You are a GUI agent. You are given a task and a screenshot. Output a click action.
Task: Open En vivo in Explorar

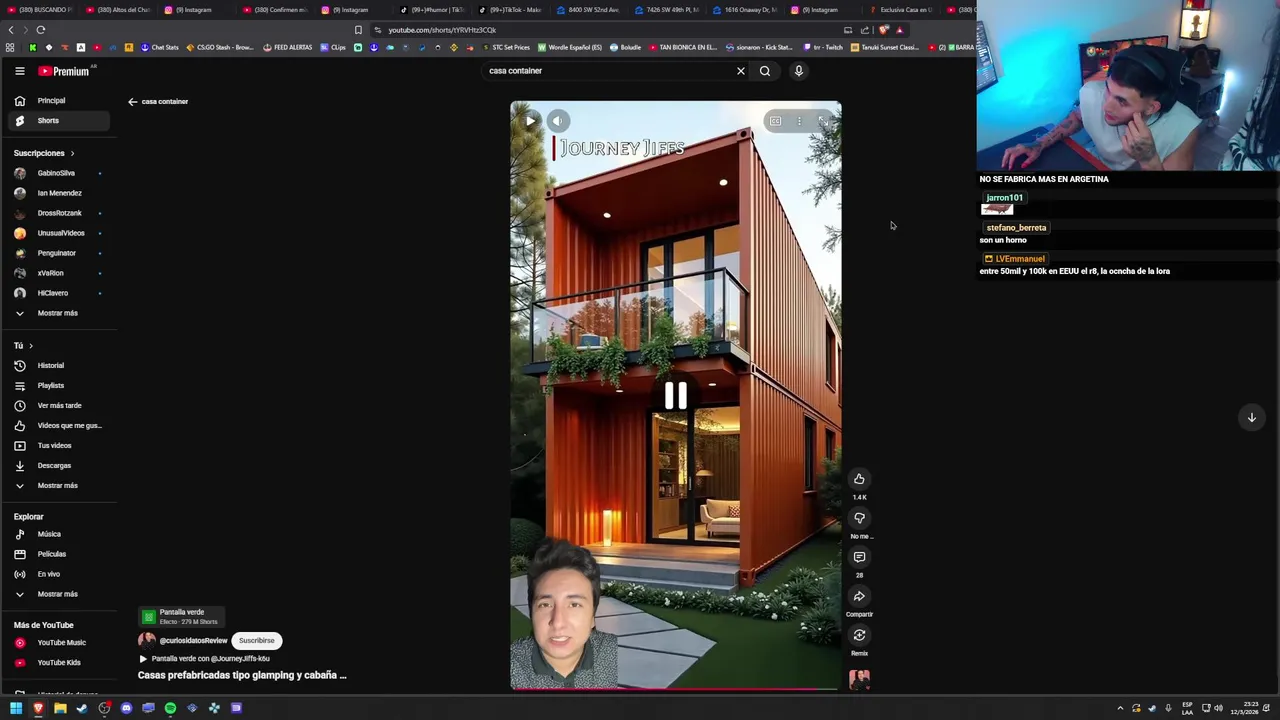click(58, 574)
